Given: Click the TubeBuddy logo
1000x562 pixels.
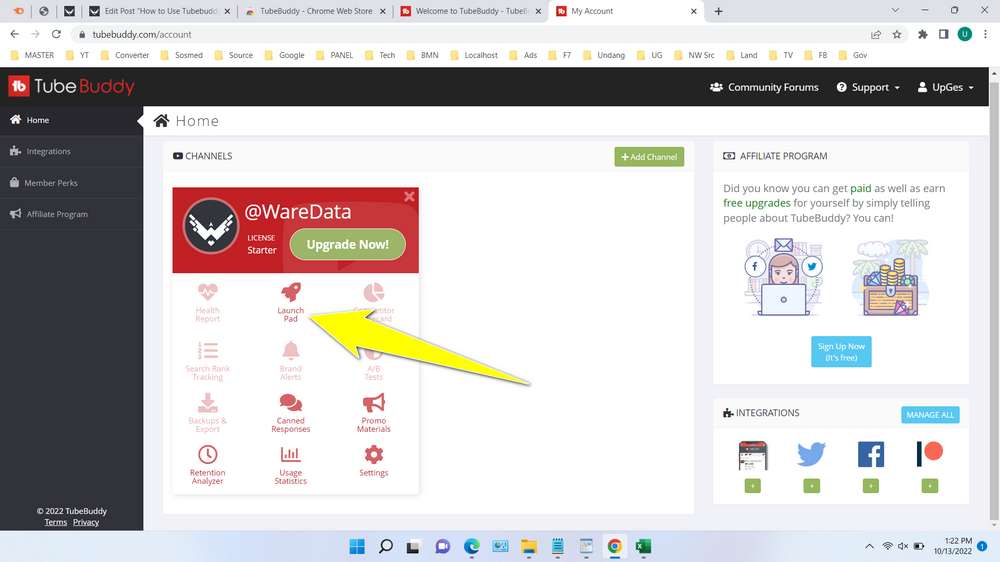Looking at the screenshot, I should [x=71, y=86].
